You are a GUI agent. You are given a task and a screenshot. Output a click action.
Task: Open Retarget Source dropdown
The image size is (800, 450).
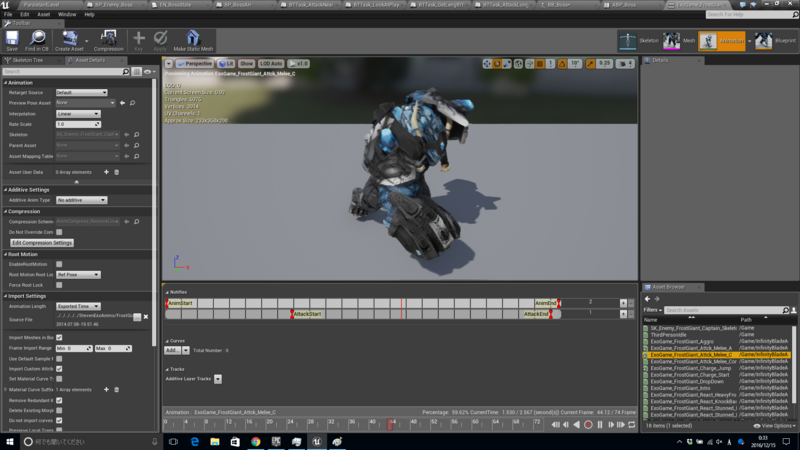point(81,92)
